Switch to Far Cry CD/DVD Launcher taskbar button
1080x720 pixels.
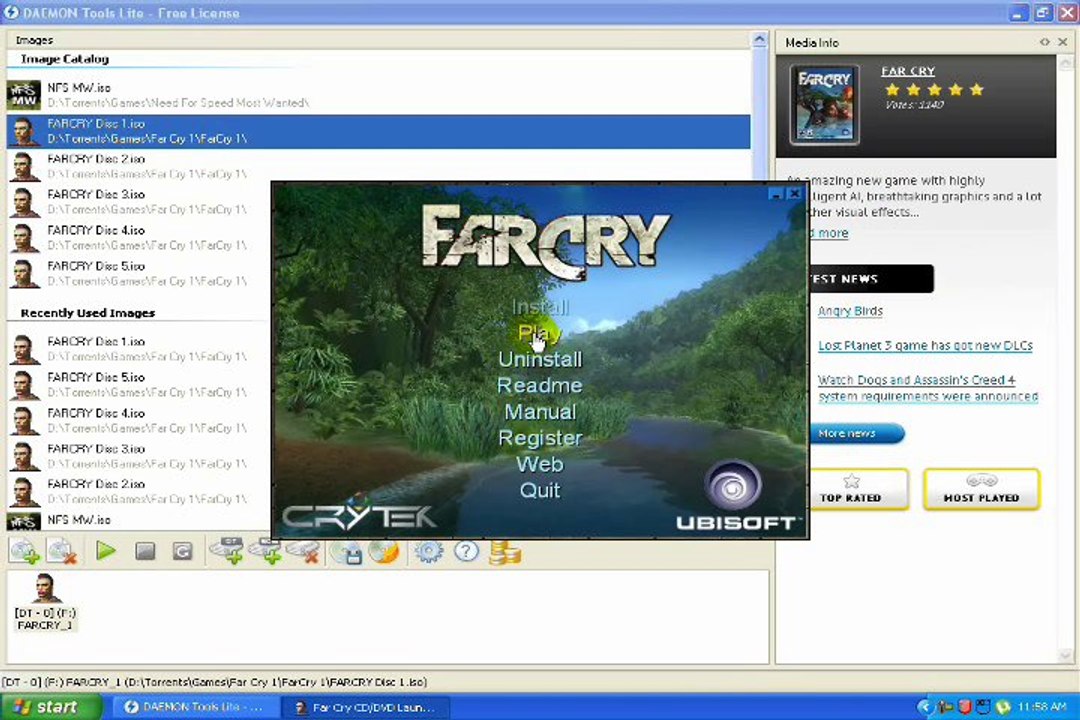(366, 707)
